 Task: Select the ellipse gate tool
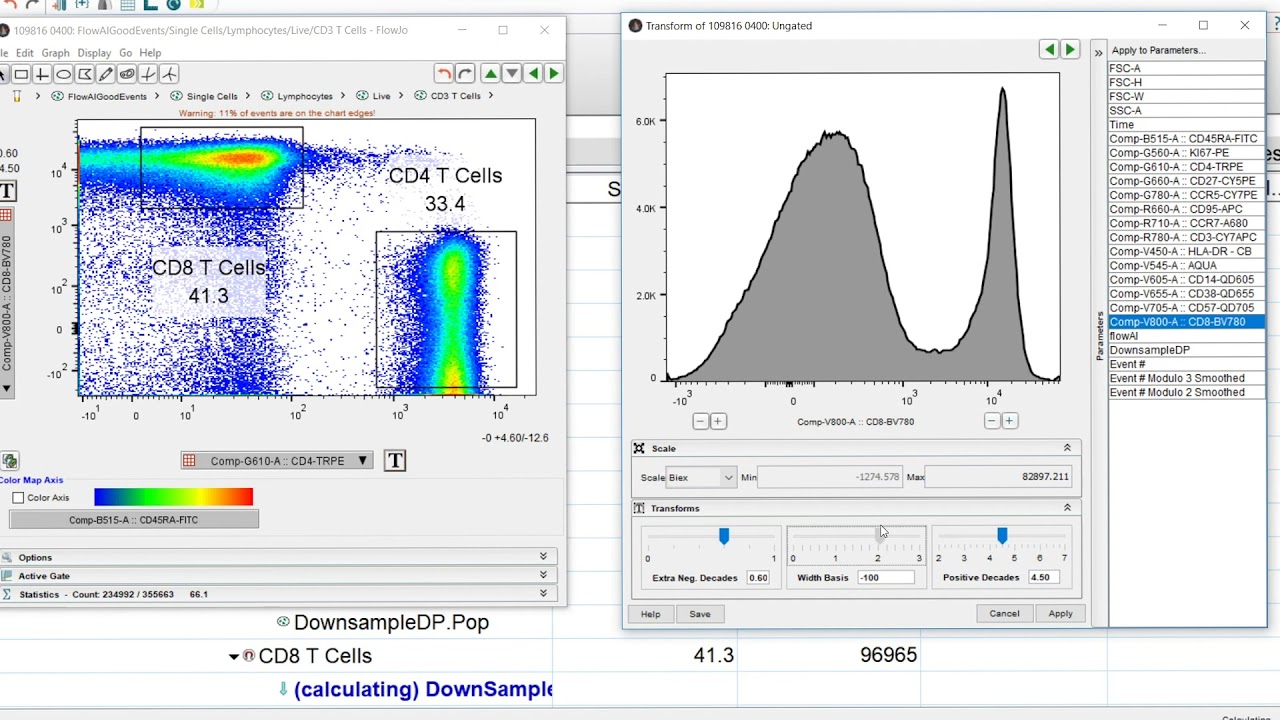pyautogui.click(x=63, y=74)
